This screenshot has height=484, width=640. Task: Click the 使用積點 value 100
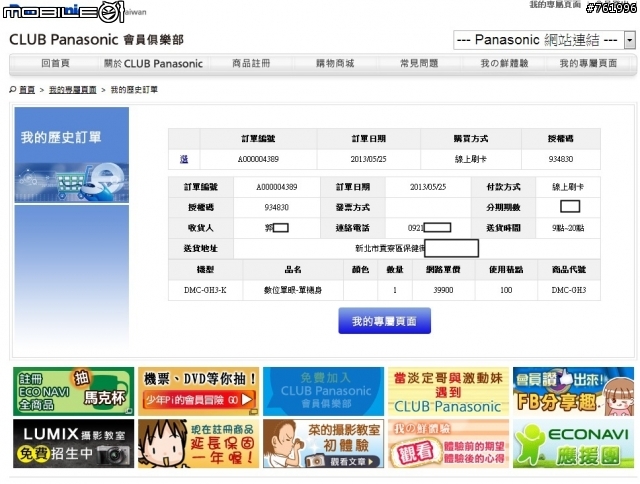pyautogui.click(x=506, y=290)
